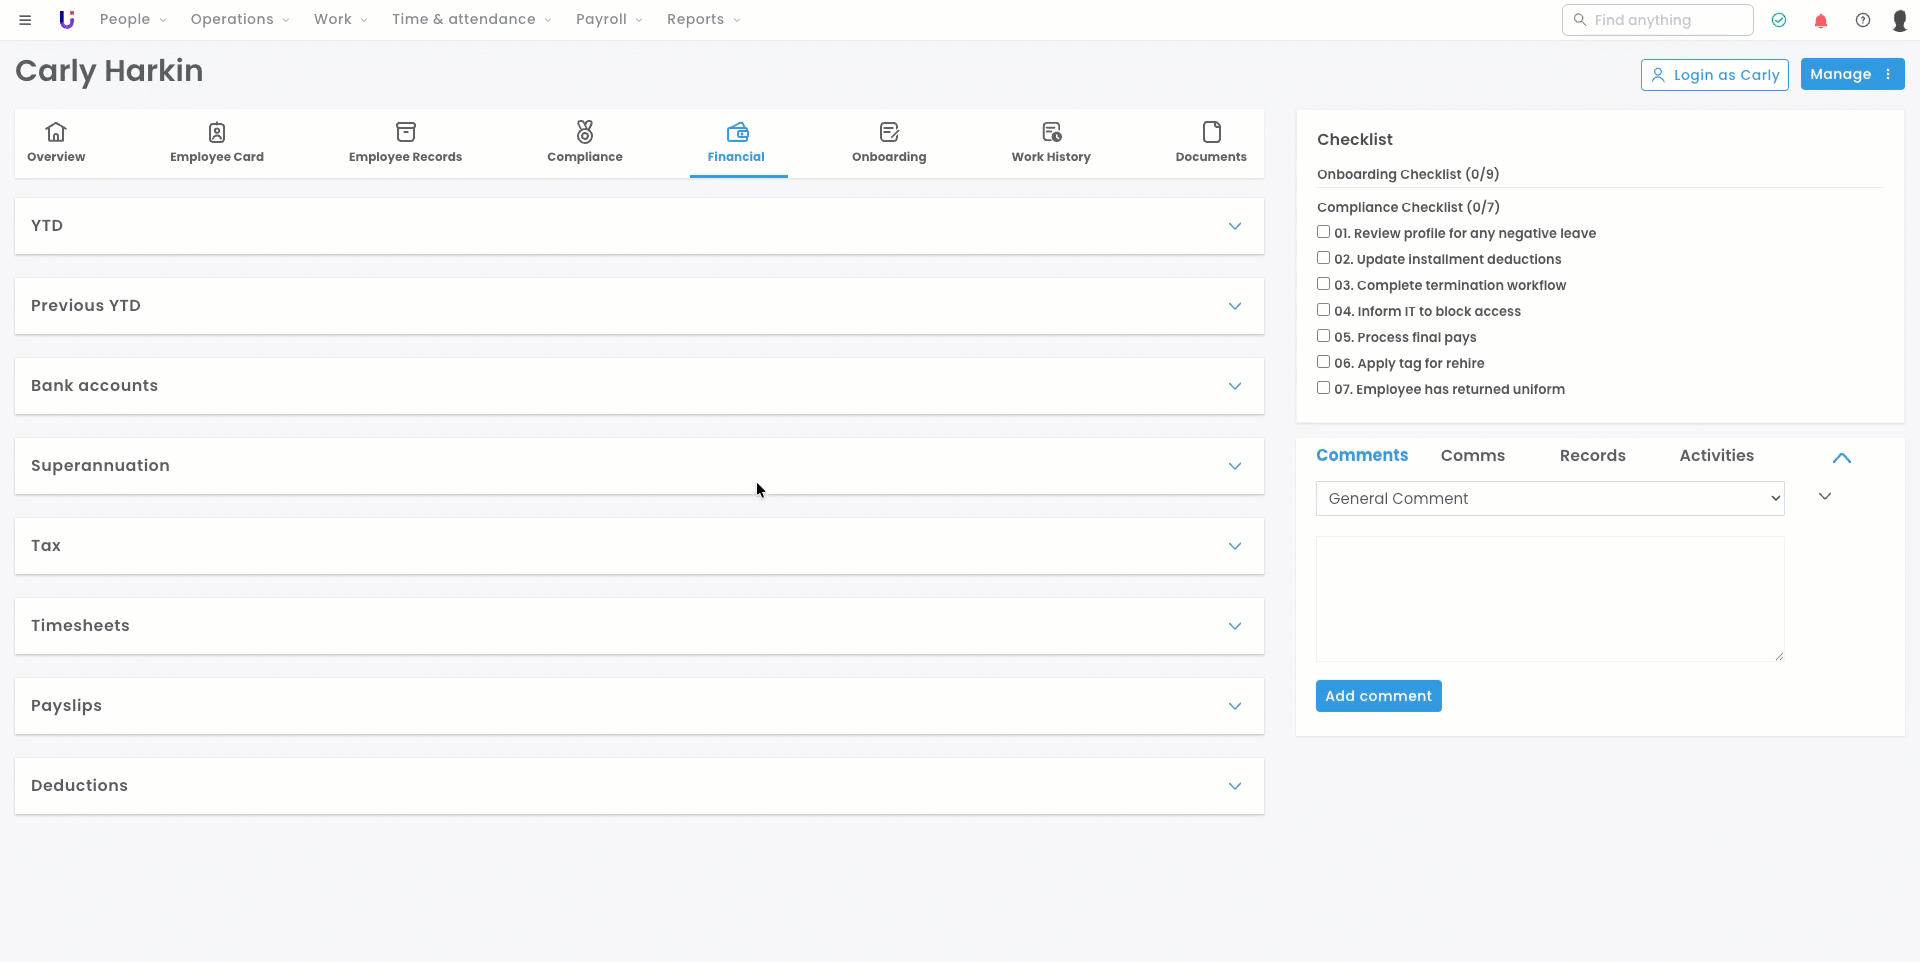The height and width of the screenshot is (962, 1920).
Task: Click the Checklist panel heading
Action: coord(1355,140)
